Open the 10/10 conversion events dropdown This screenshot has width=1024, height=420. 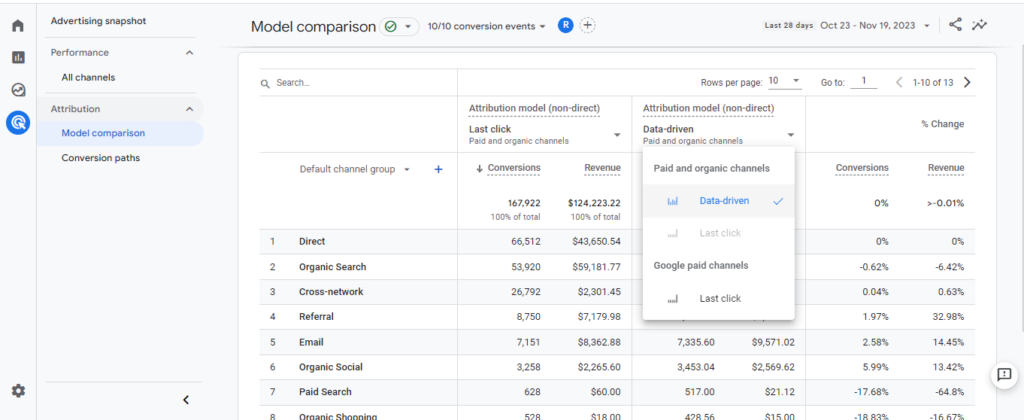[487, 26]
